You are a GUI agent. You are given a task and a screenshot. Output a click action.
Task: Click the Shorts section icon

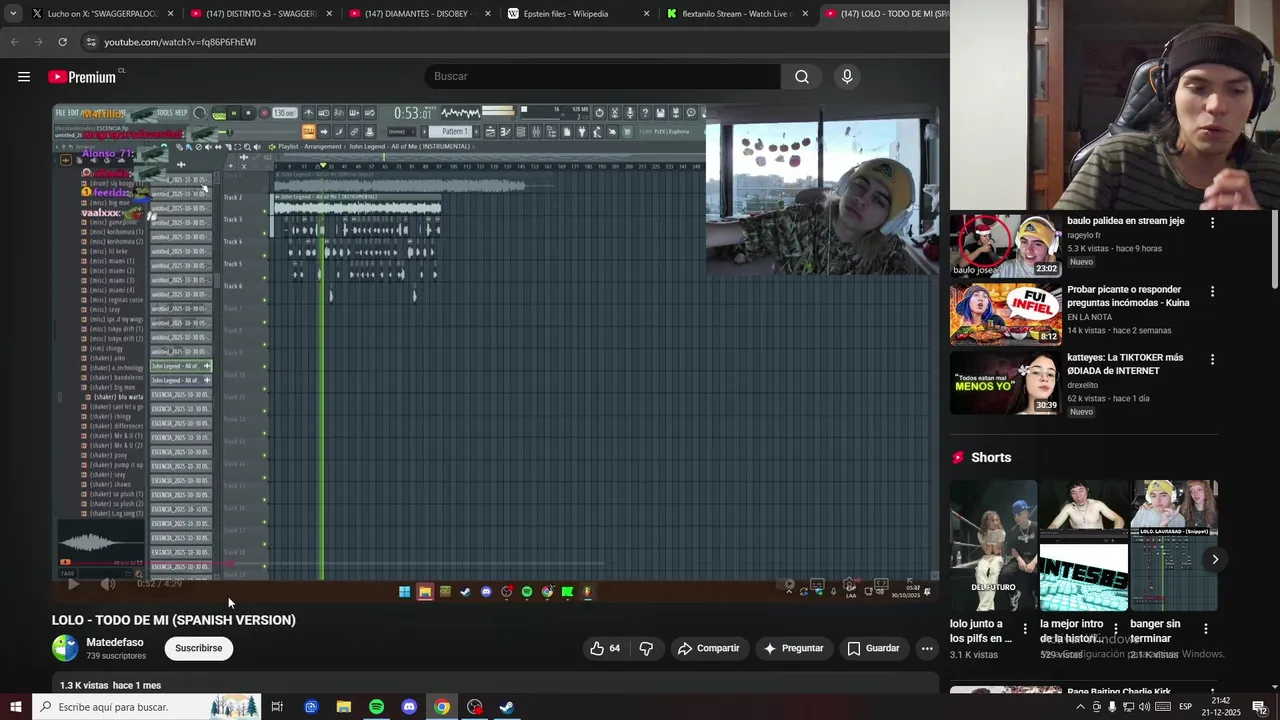[958, 457]
